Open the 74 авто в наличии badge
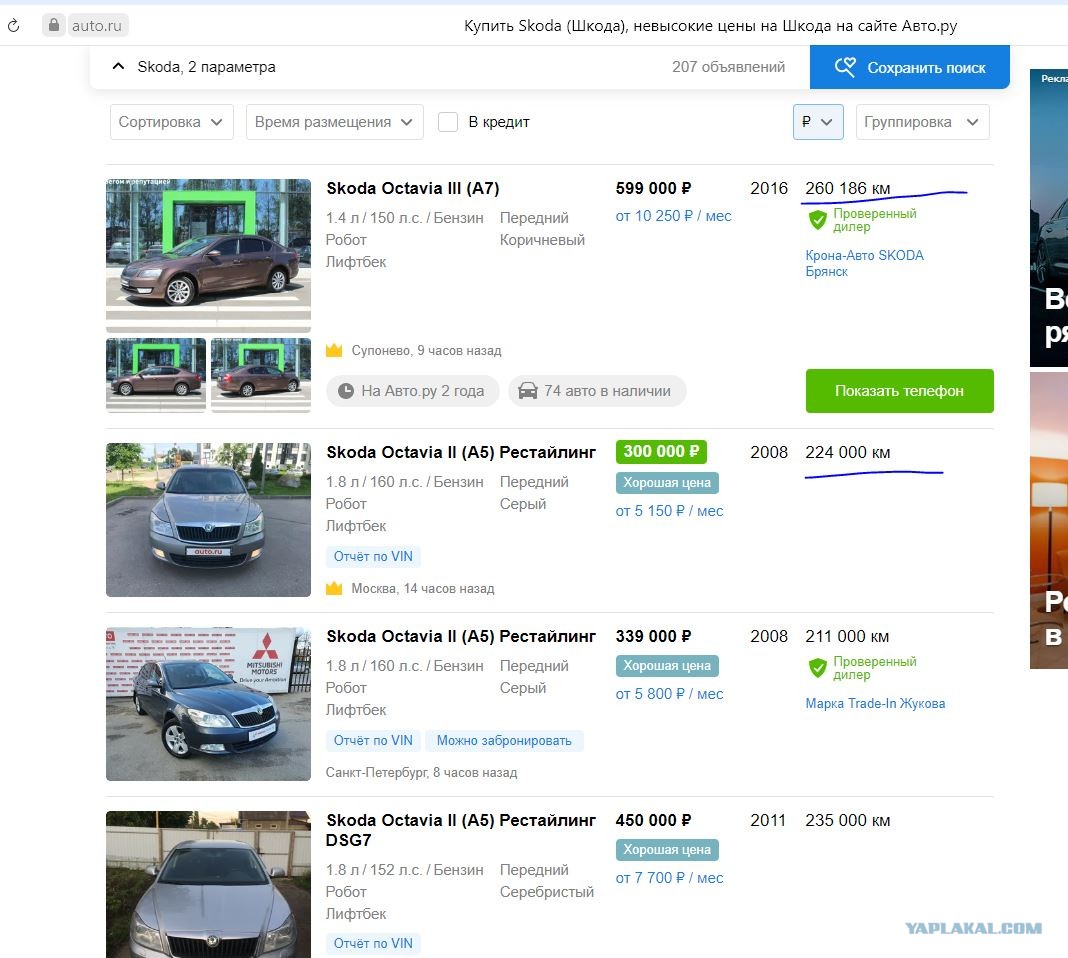Viewport: 1068px width, 958px height. (597, 391)
